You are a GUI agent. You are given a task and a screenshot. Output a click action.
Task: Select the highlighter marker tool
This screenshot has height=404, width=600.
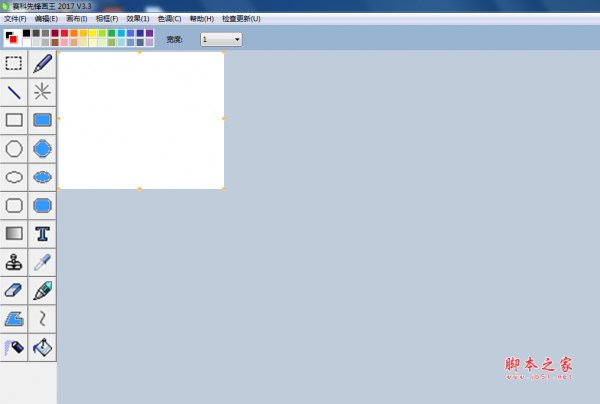click(42, 290)
